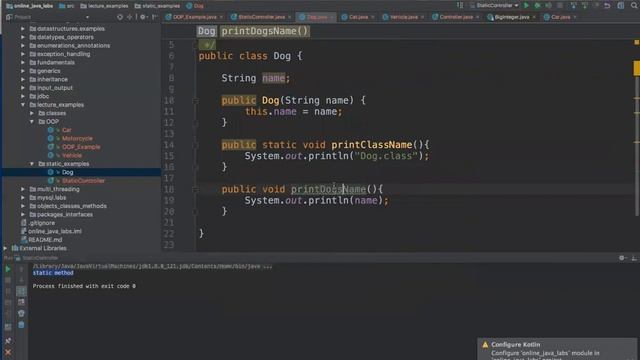Click the undo arrow in the top toolbar
The width and height of the screenshot is (640, 360).
607,5
